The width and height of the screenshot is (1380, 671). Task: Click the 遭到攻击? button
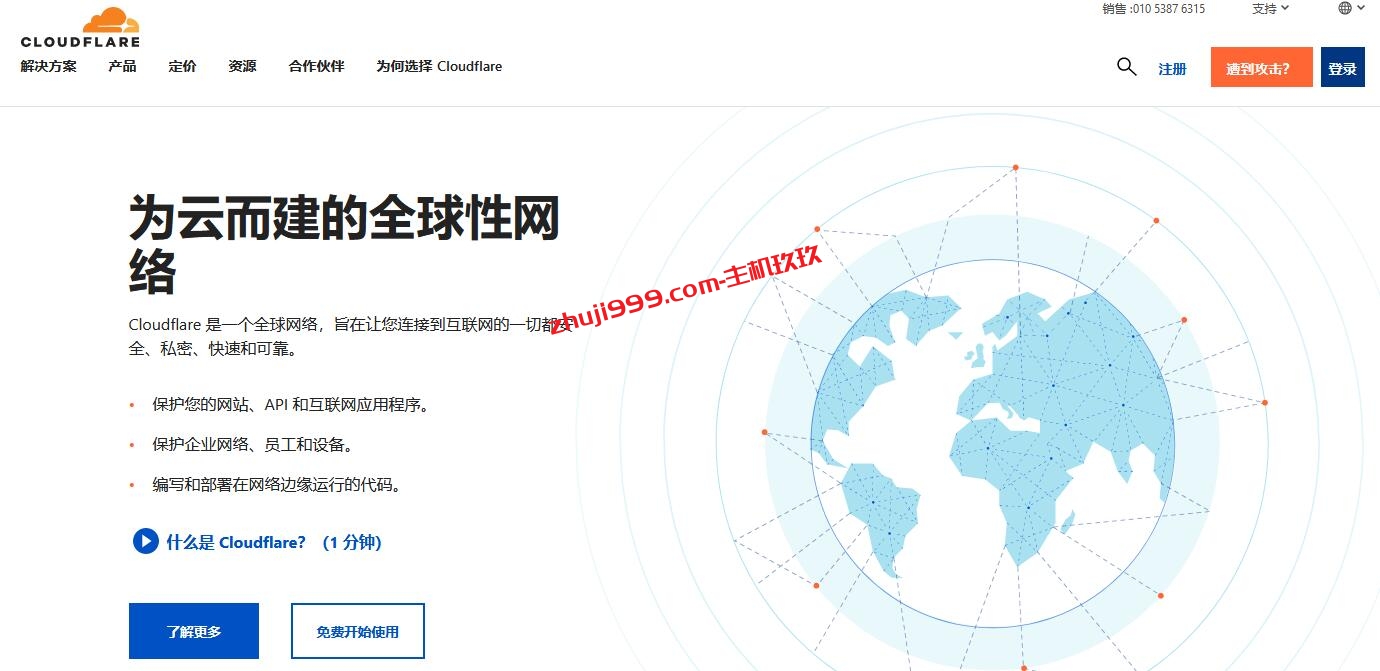(1261, 67)
